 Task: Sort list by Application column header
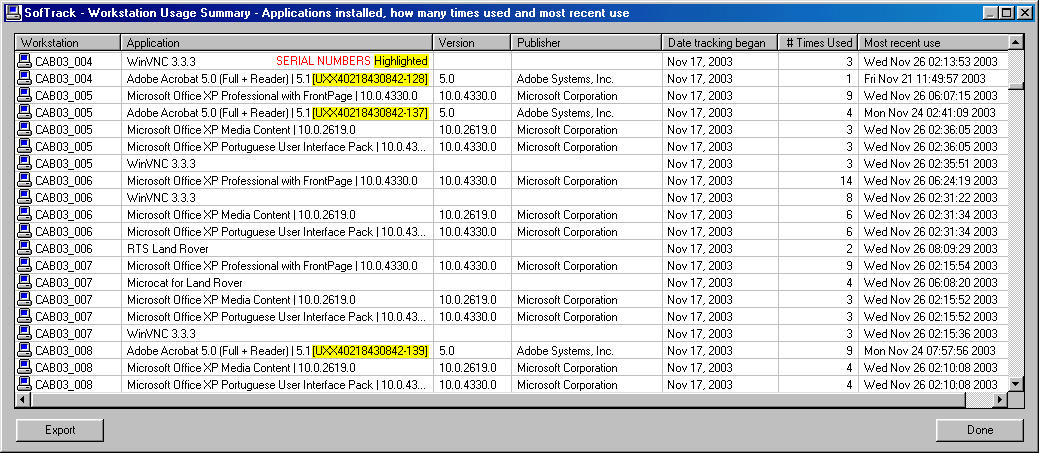(276, 43)
